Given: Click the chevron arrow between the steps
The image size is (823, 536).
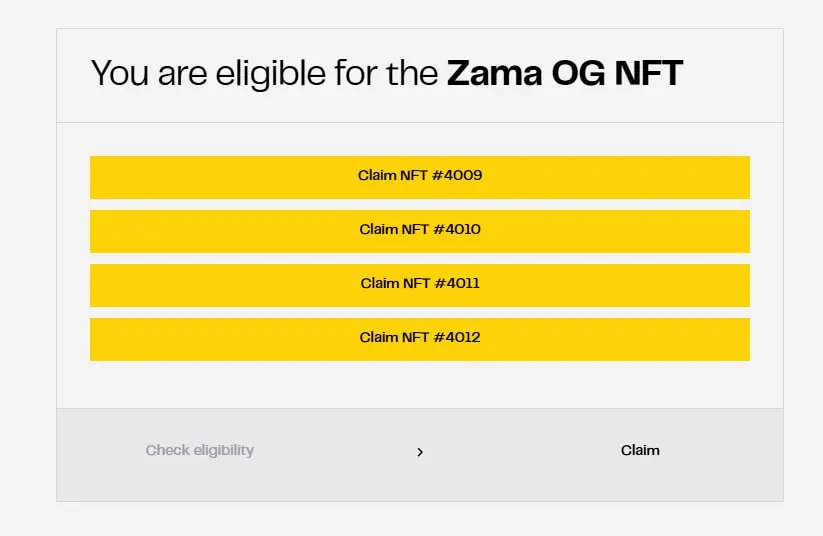Looking at the screenshot, I should tap(420, 452).
